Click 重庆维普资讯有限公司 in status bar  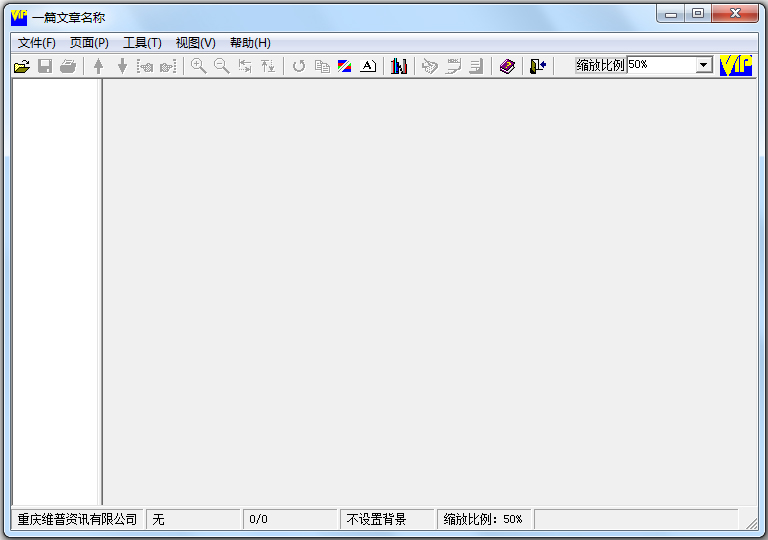pos(77,519)
